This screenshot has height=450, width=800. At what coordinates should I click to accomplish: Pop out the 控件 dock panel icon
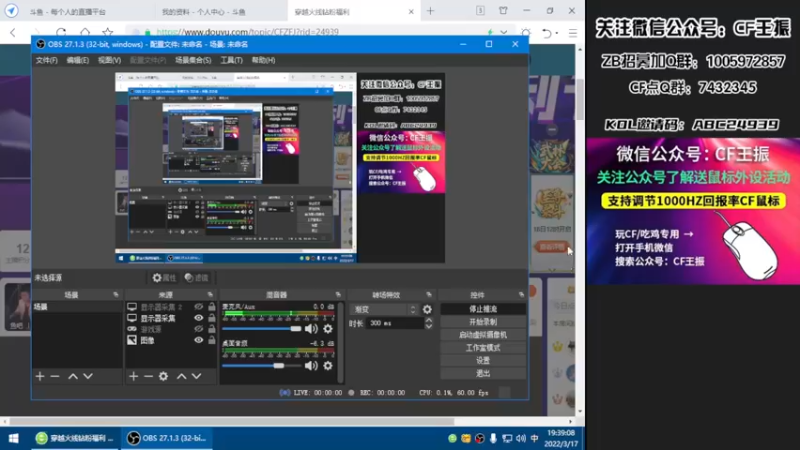pos(521,295)
